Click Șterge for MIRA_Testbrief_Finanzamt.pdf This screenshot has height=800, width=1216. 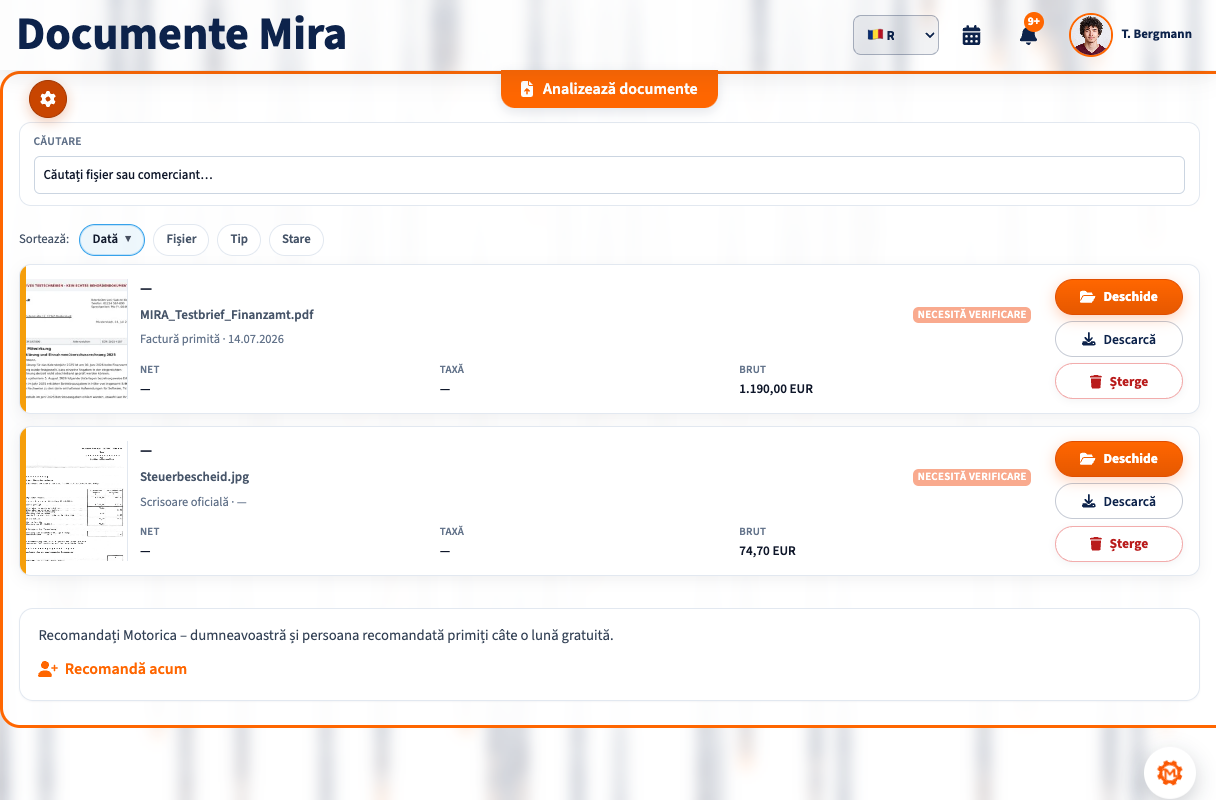(x=1119, y=382)
